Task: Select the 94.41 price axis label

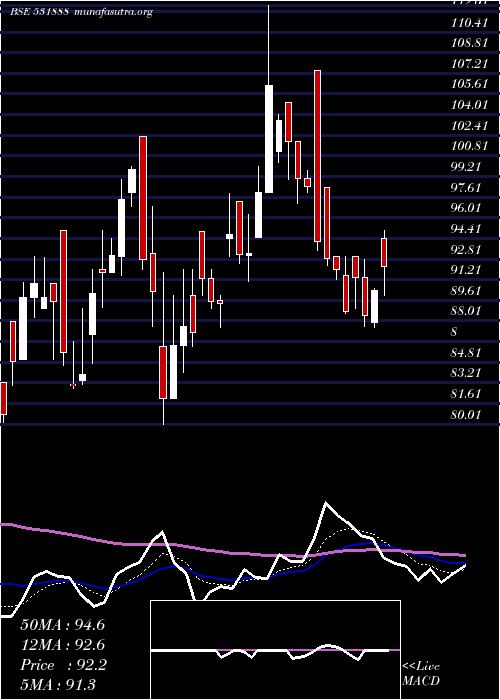Action: 466,229
